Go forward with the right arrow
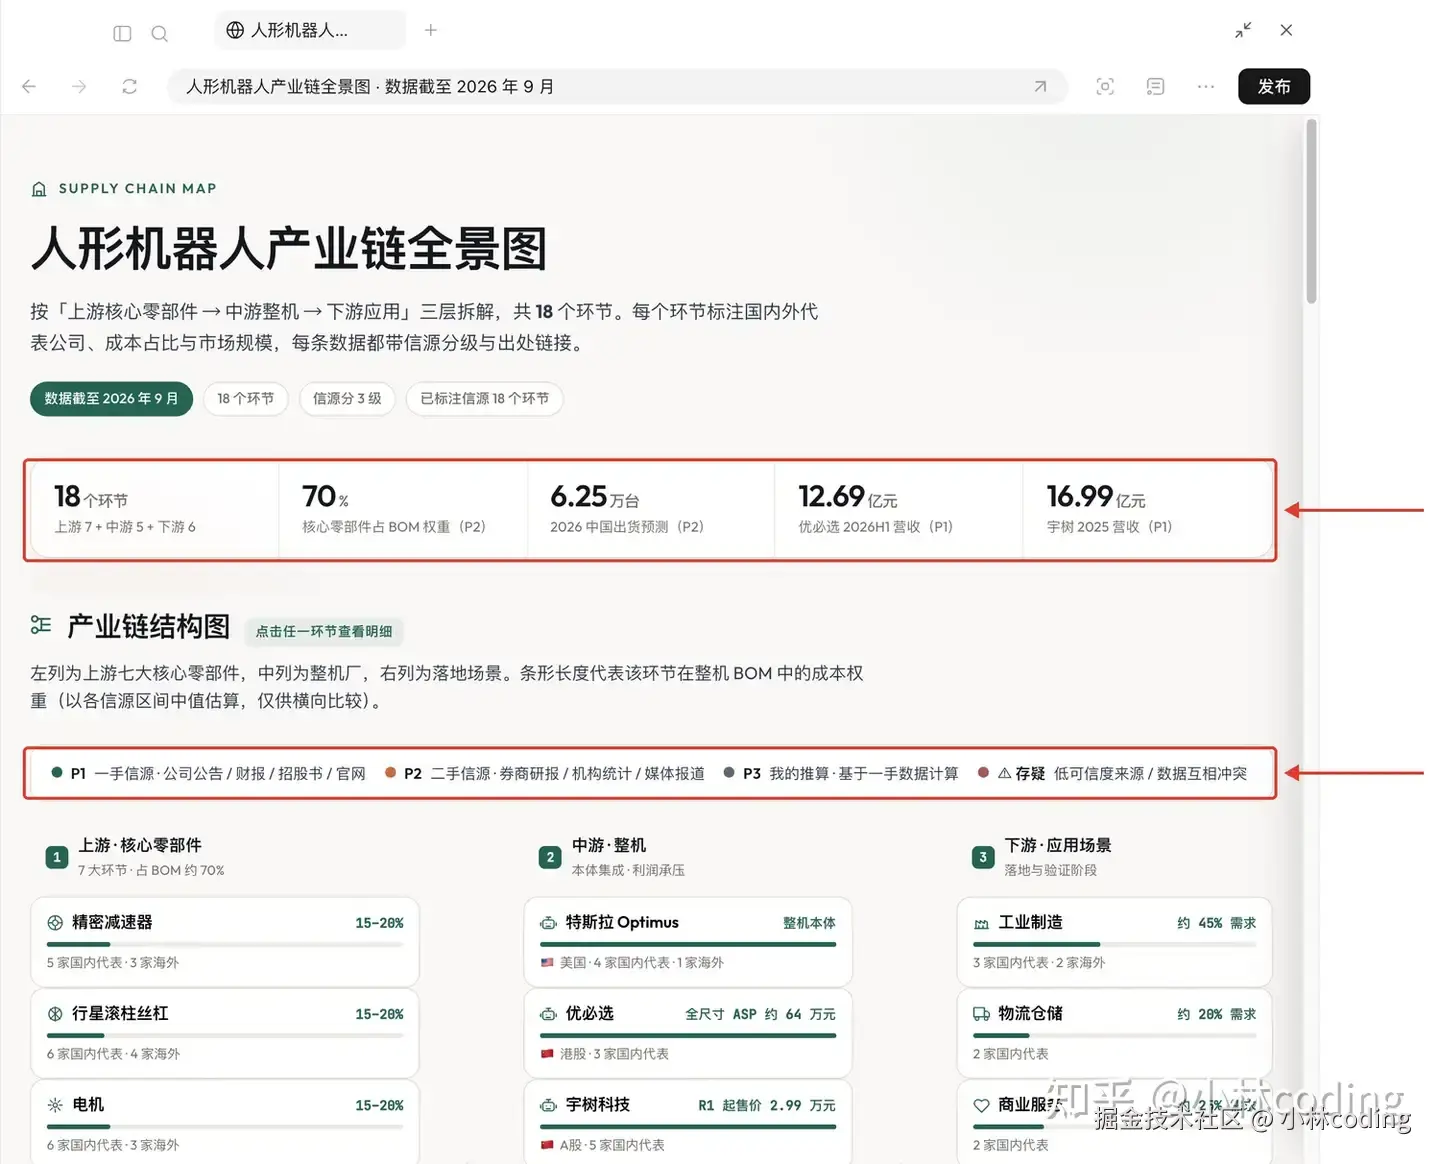Image resolution: width=1440 pixels, height=1164 pixels. (x=79, y=87)
